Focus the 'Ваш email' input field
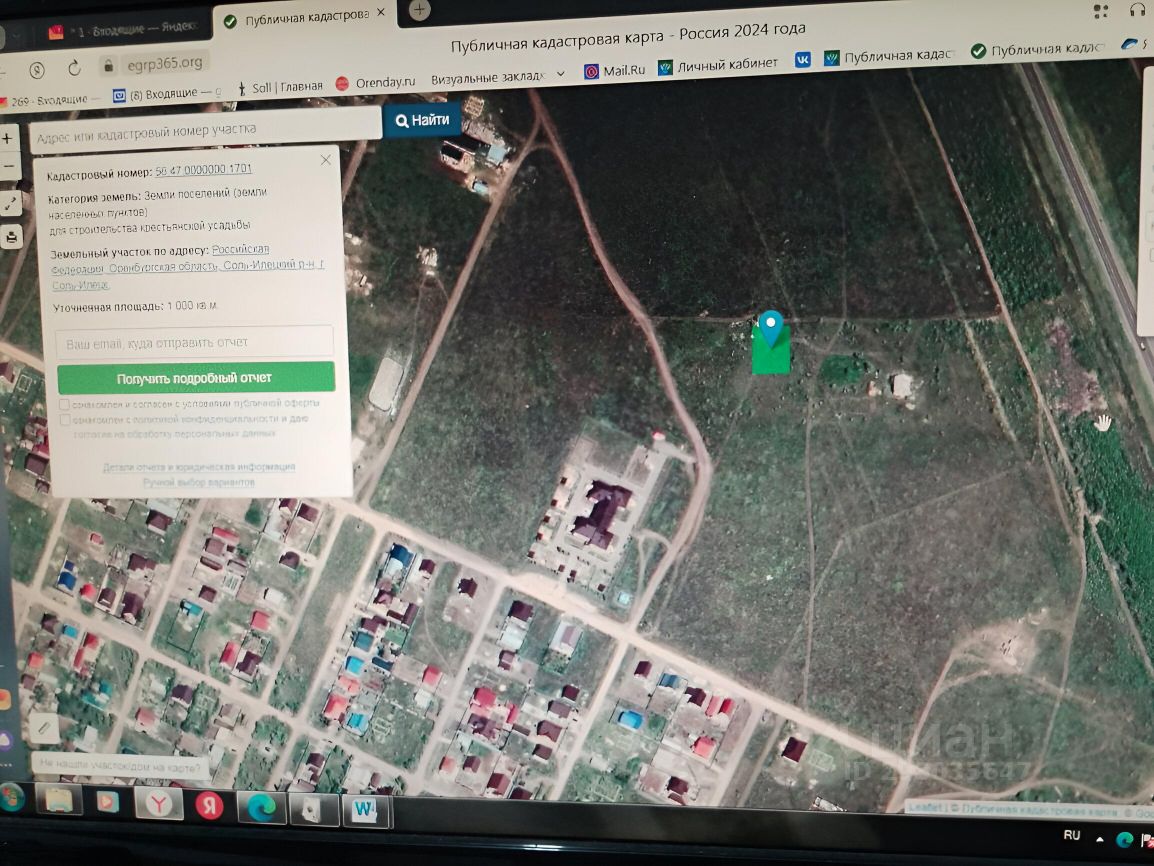1154x866 pixels. coord(194,343)
